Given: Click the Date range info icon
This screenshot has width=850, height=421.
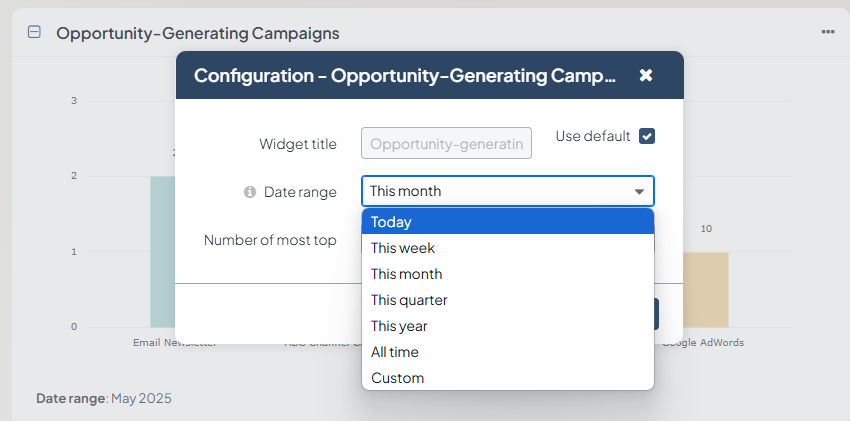Looking at the screenshot, I should pyautogui.click(x=250, y=192).
